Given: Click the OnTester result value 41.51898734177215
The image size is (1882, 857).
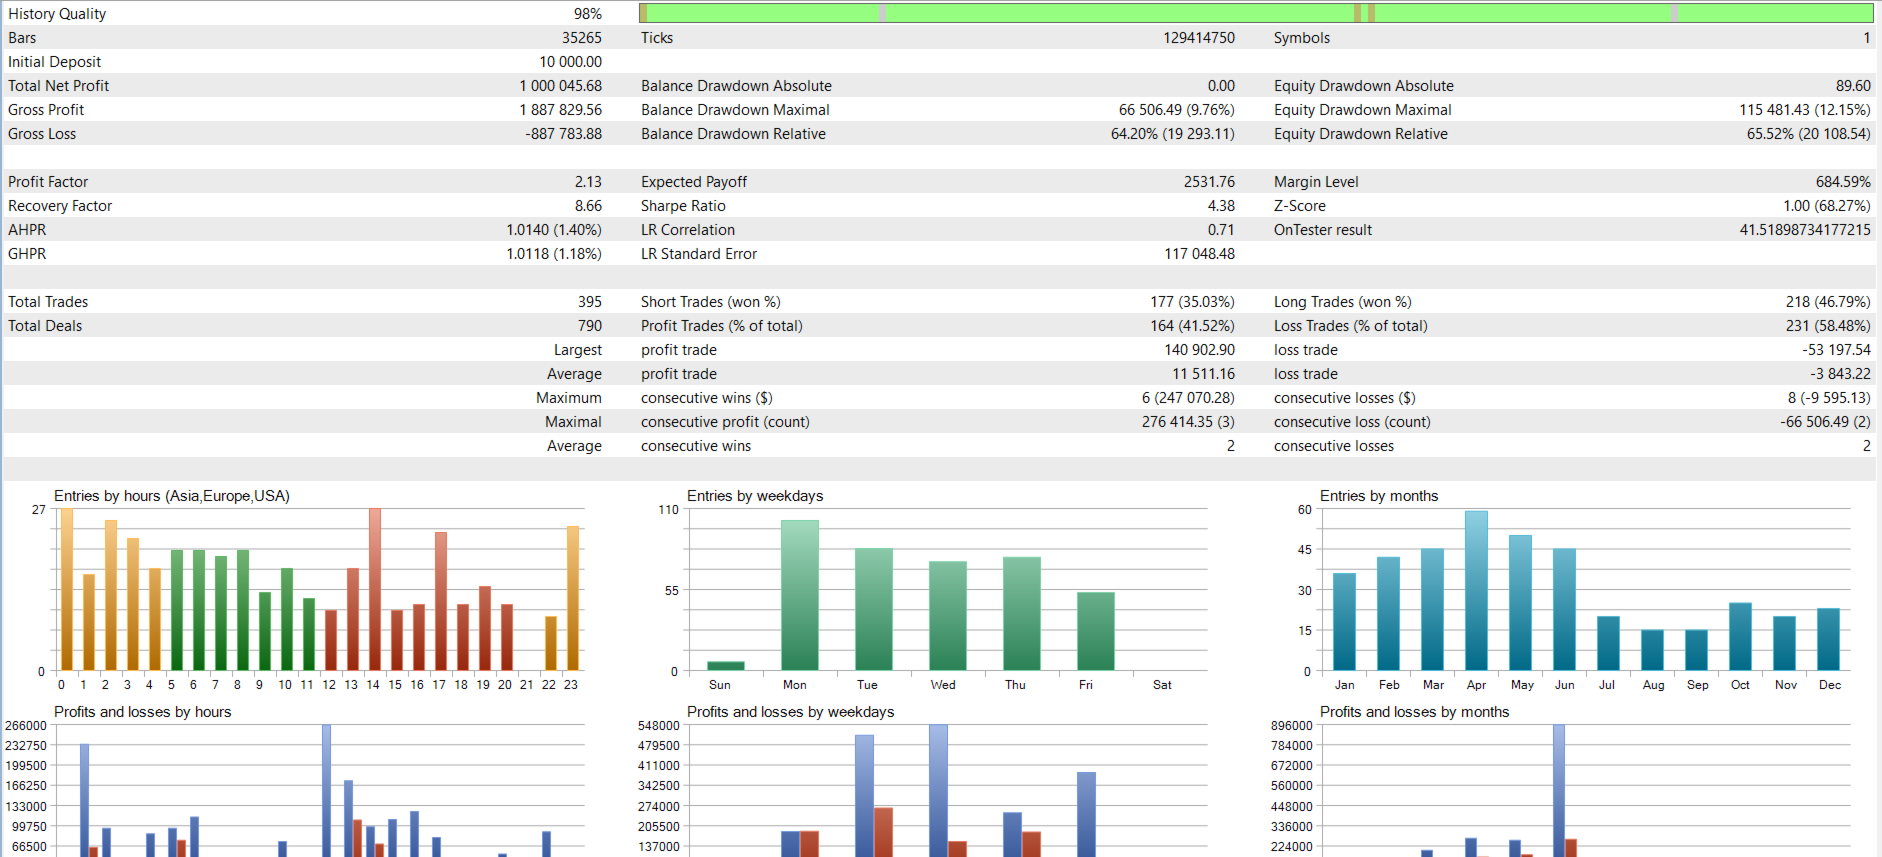Looking at the screenshot, I should pyautogui.click(x=1805, y=230).
